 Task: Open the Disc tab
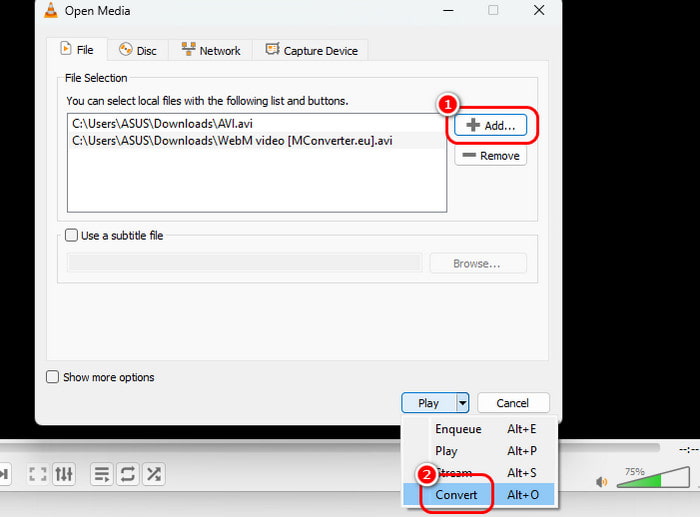tap(138, 50)
